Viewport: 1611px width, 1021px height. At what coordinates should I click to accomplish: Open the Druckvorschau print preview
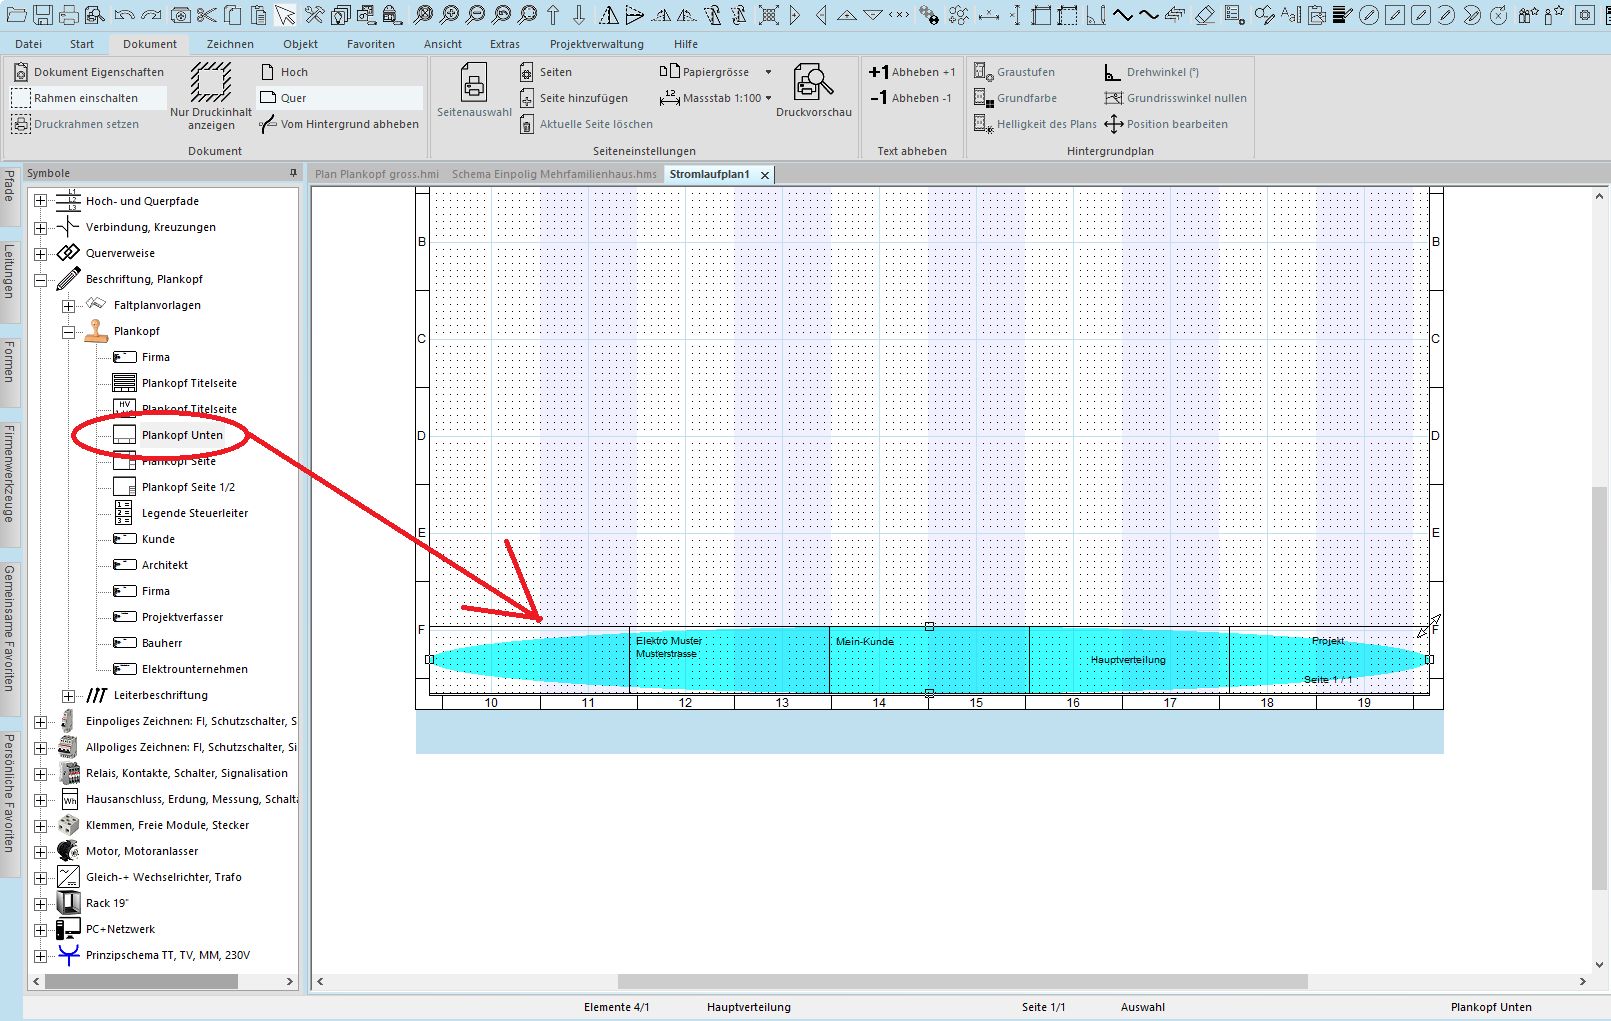click(813, 90)
